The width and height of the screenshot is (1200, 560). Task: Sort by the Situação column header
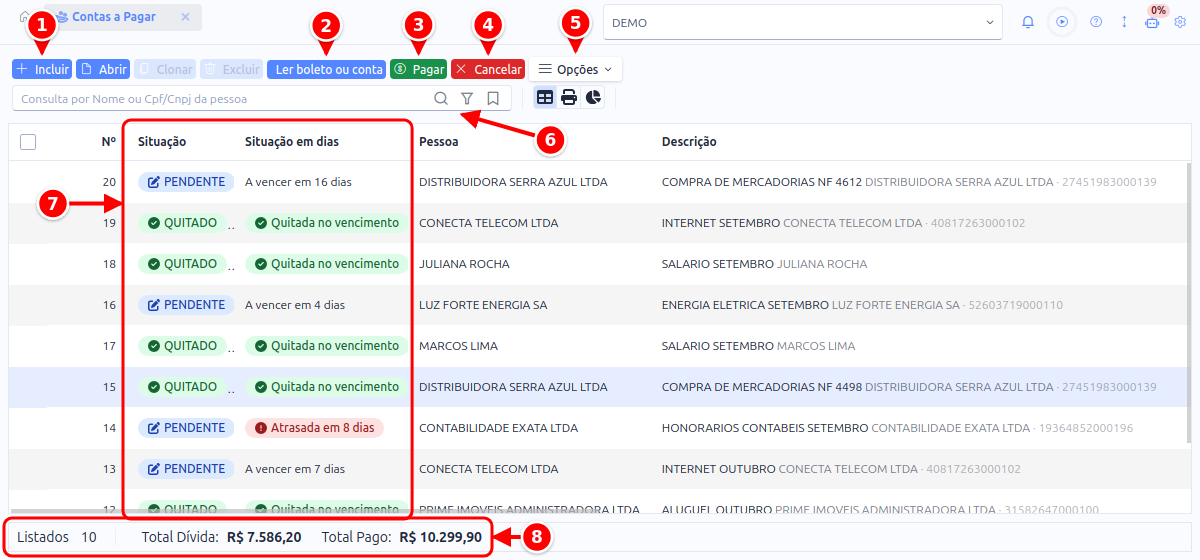tap(162, 142)
